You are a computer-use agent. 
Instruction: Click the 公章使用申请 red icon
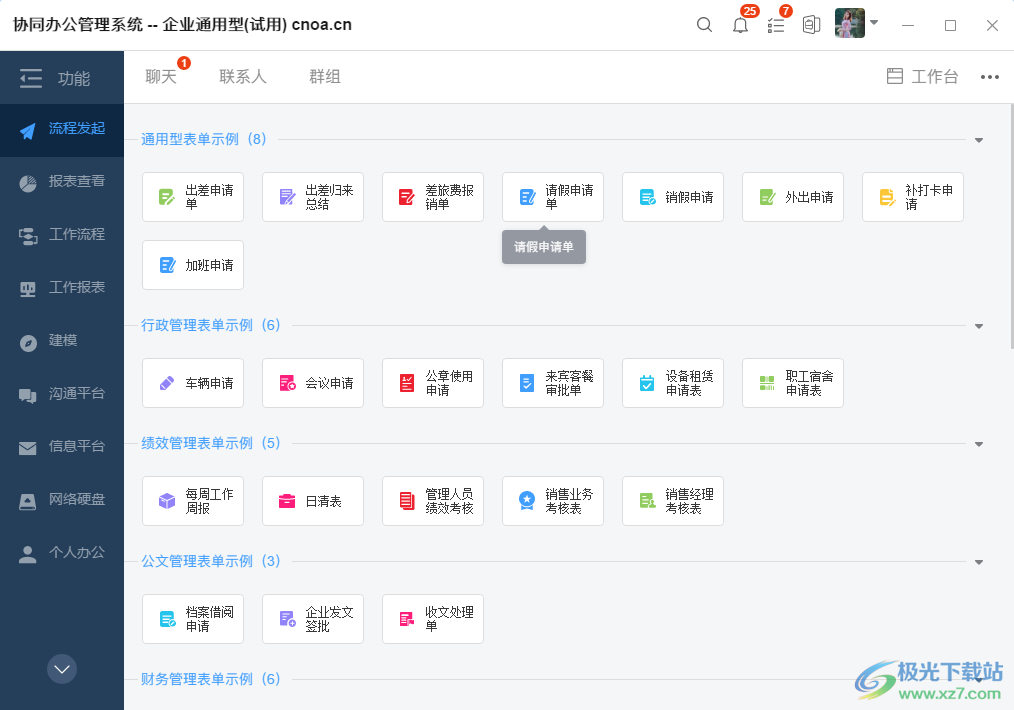click(407, 383)
